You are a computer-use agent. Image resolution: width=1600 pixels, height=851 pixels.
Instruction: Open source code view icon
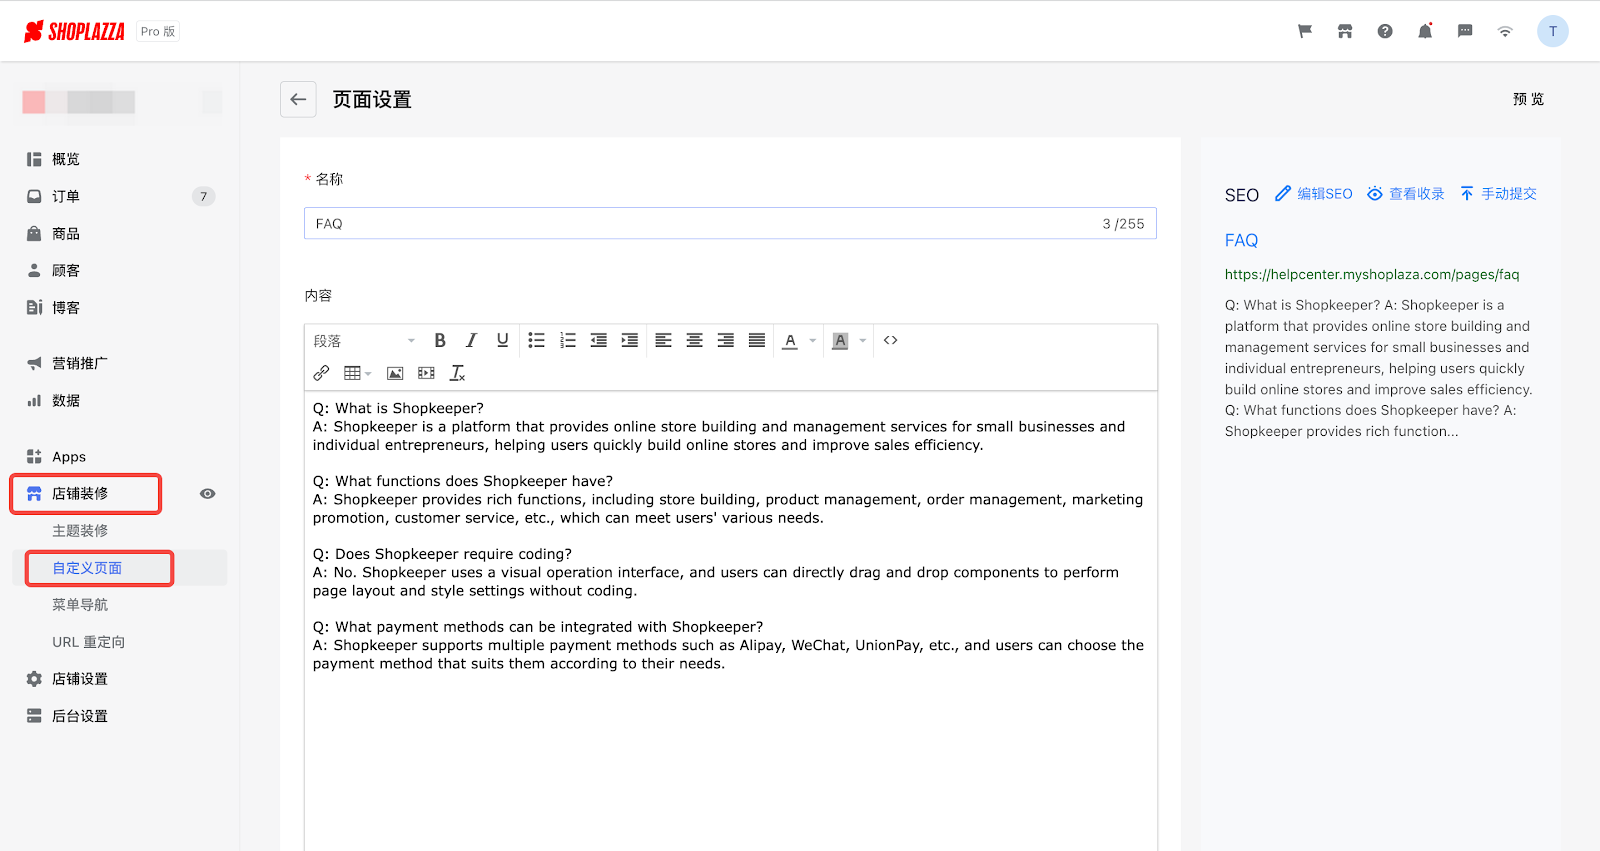pyautogui.click(x=891, y=341)
